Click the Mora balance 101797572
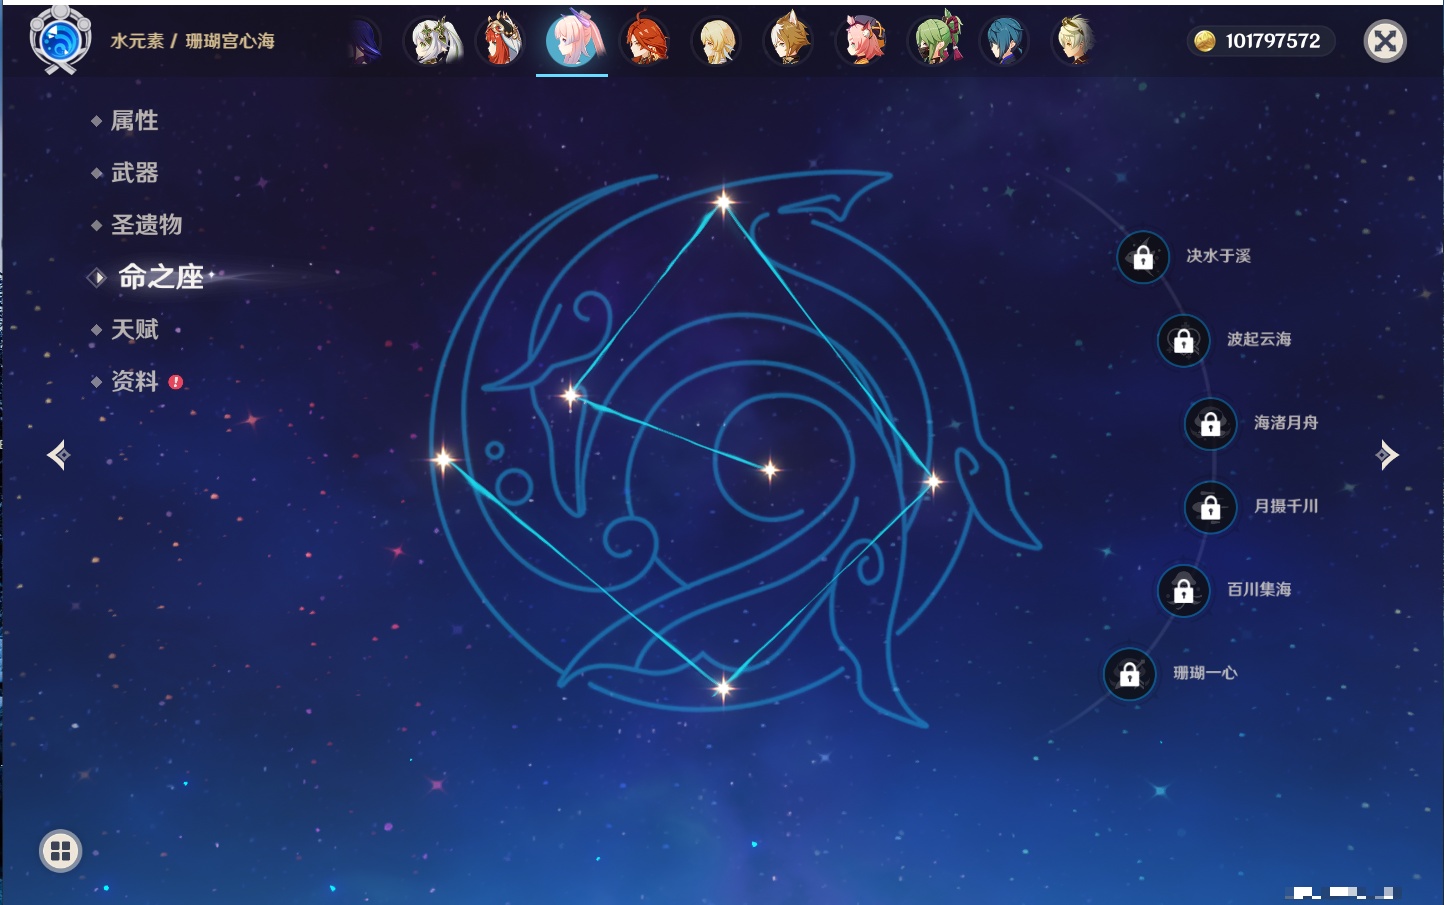The image size is (1444, 905). point(1273,41)
